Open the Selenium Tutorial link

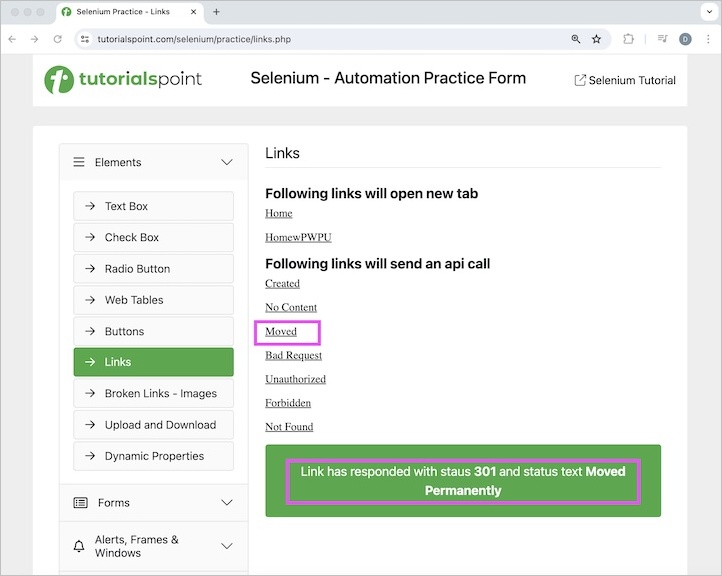pos(625,80)
